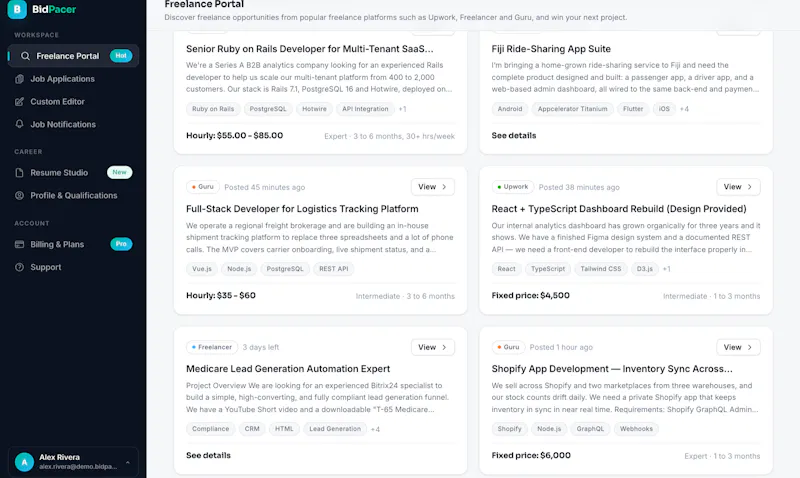Click the BidPacer logo icon
Screen dimensions: 800x478
17,9
